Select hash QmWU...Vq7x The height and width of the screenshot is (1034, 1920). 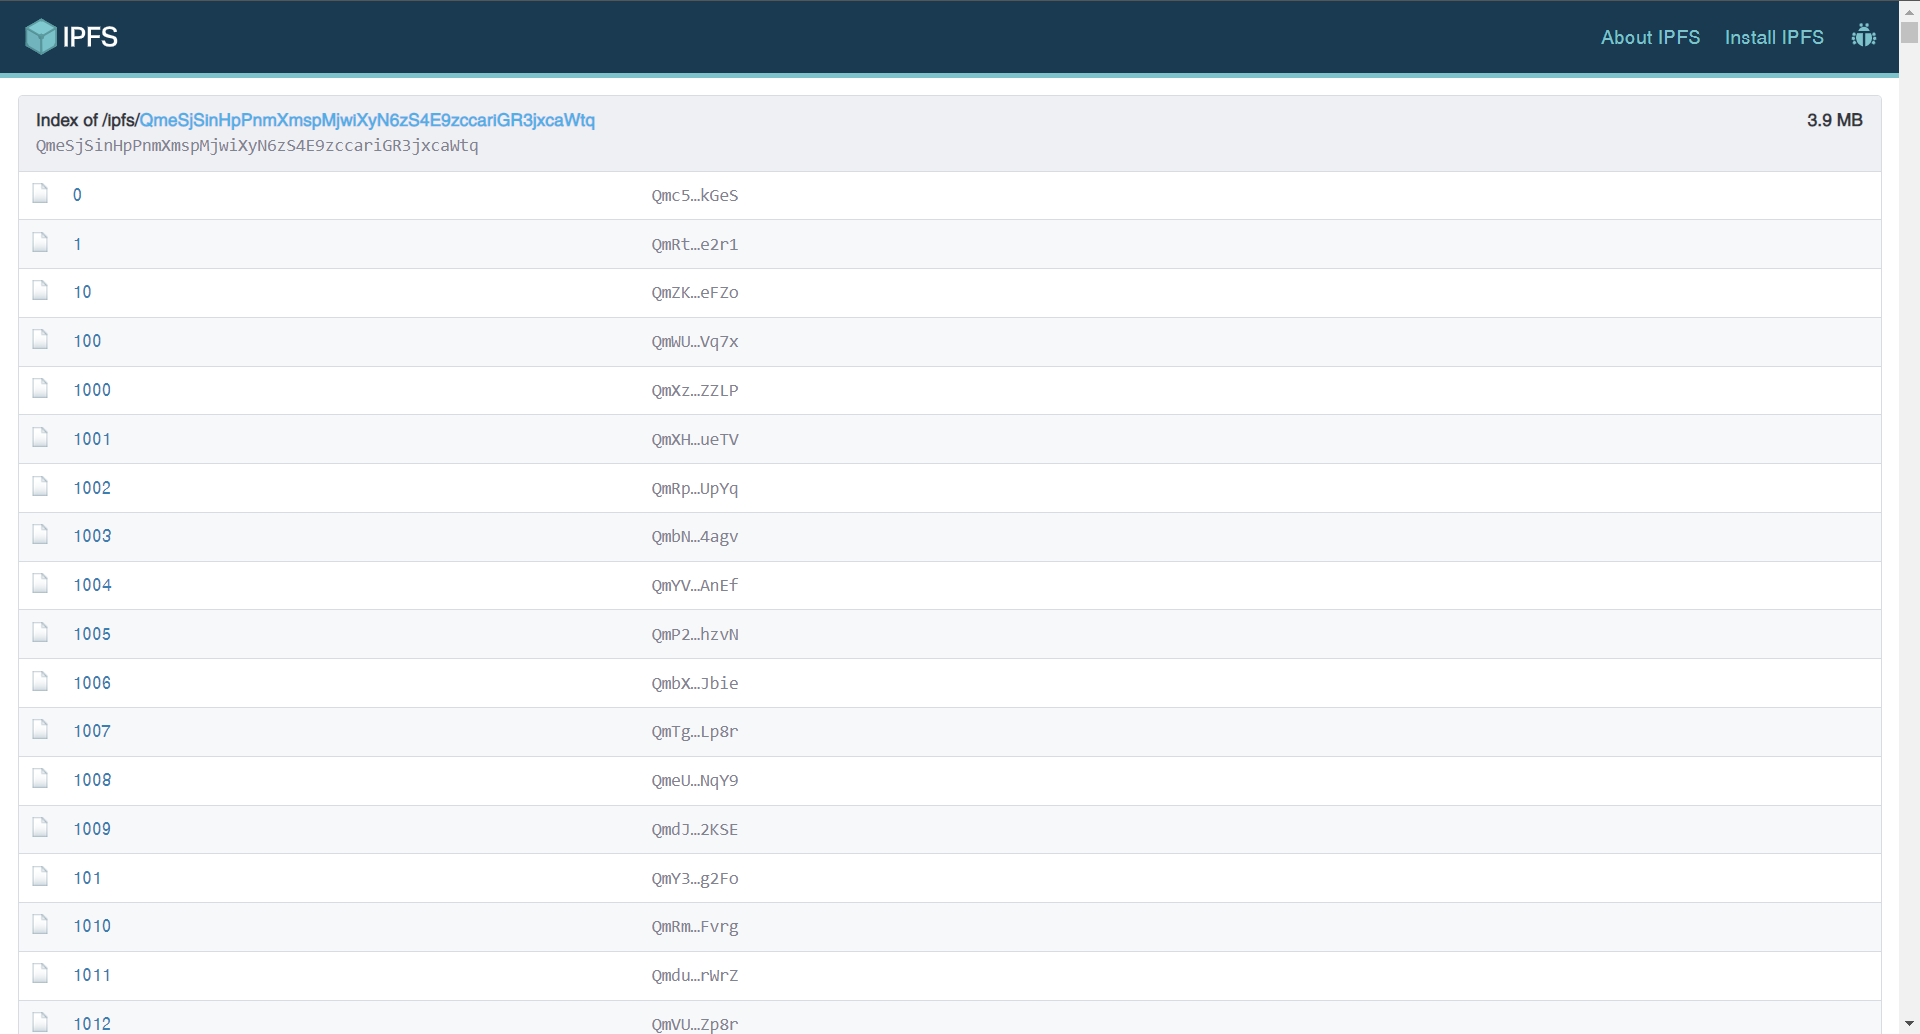(x=695, y=341)
